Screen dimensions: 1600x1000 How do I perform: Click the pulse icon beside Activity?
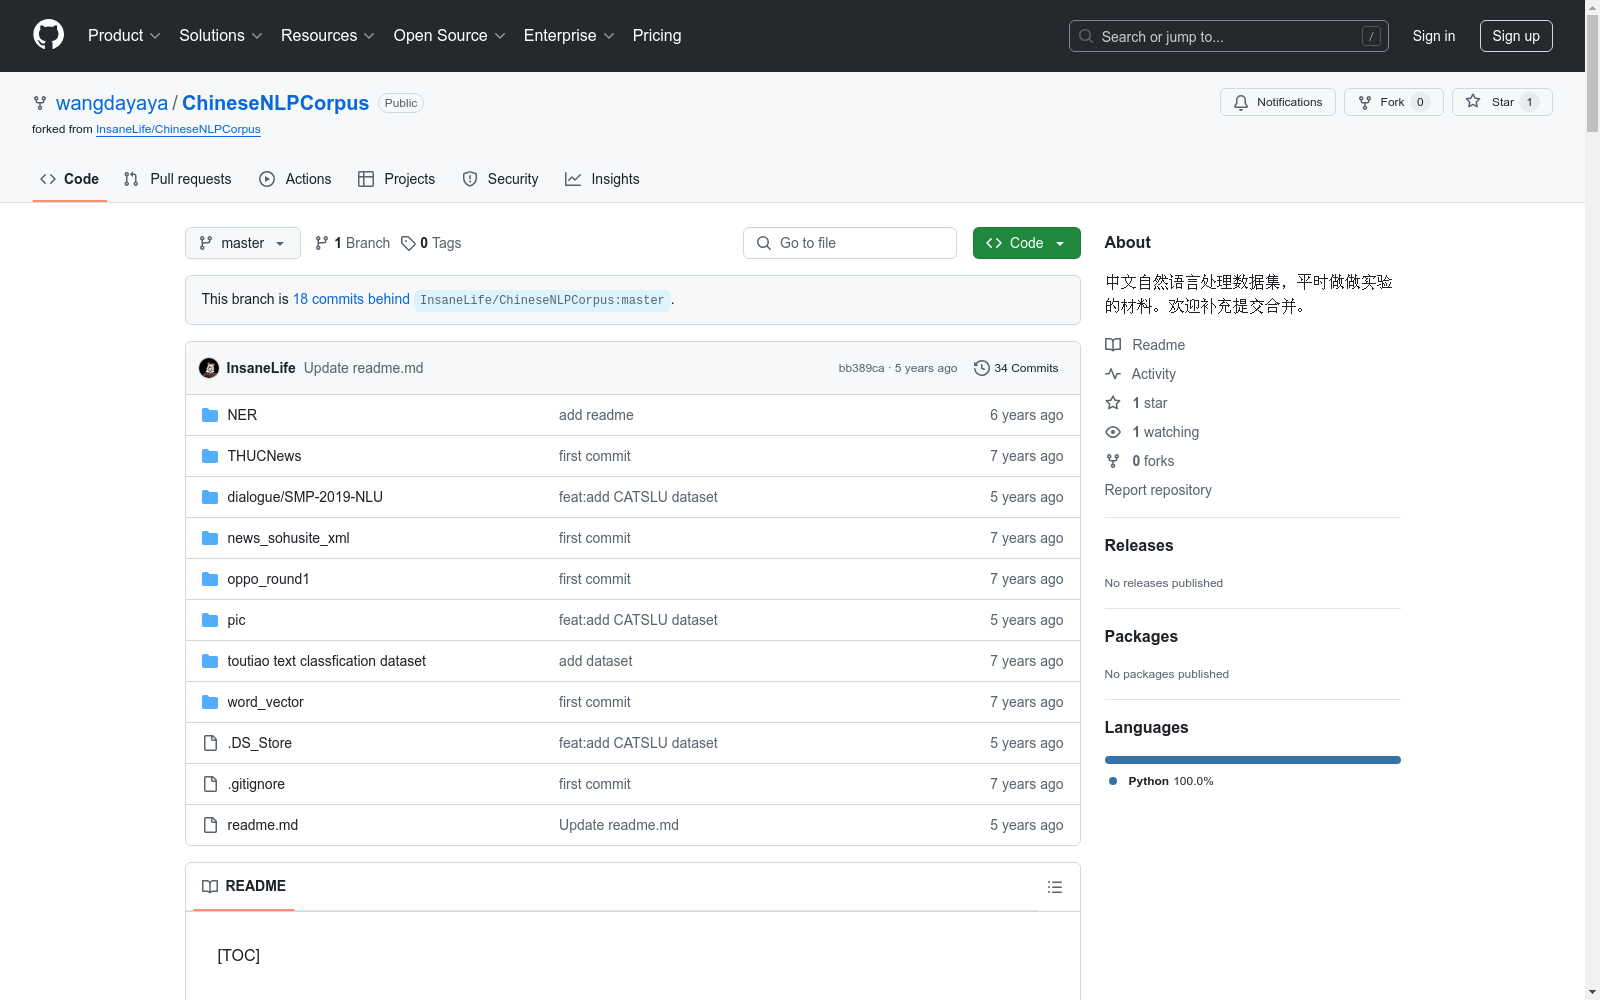tap(1113, 374)
